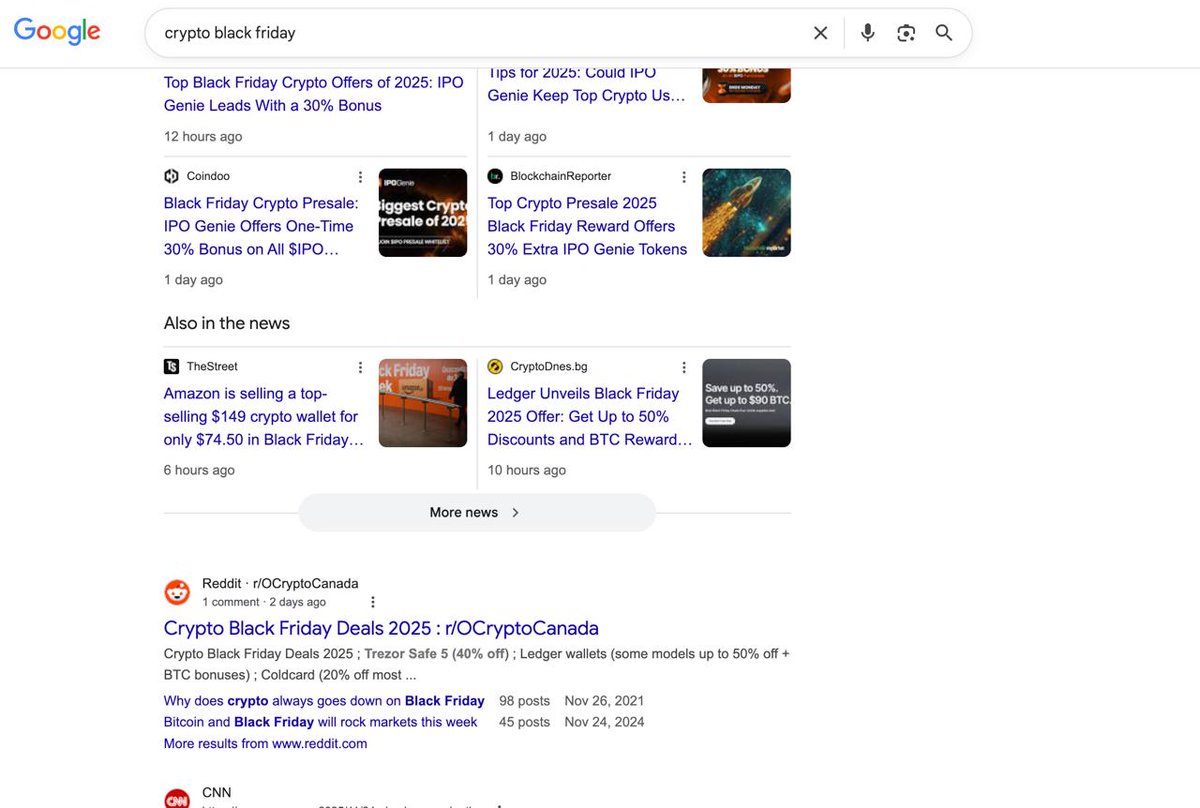The width and height of the screenshot is (1200, 808).
Task: Click the 98 posts count
Action: coord(525,701)
